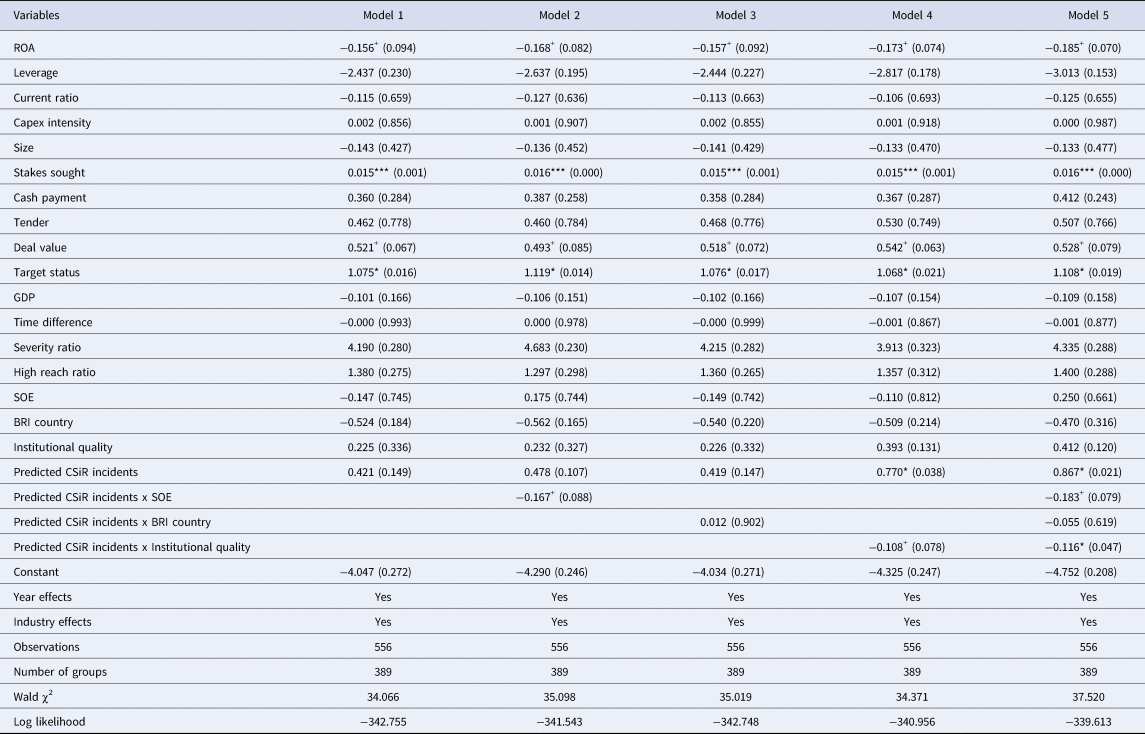
Task: Click the Wald value 37.520
Action: pos(1089,697)
